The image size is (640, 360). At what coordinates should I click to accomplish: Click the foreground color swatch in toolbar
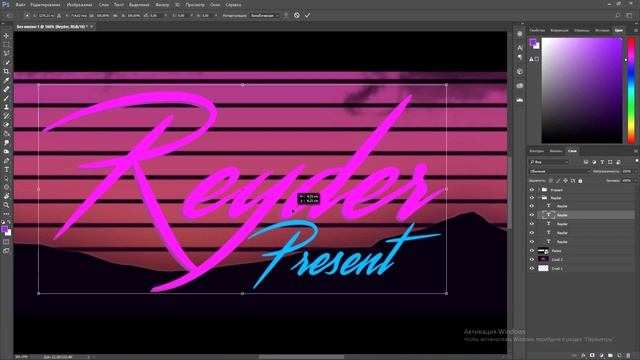4,229
